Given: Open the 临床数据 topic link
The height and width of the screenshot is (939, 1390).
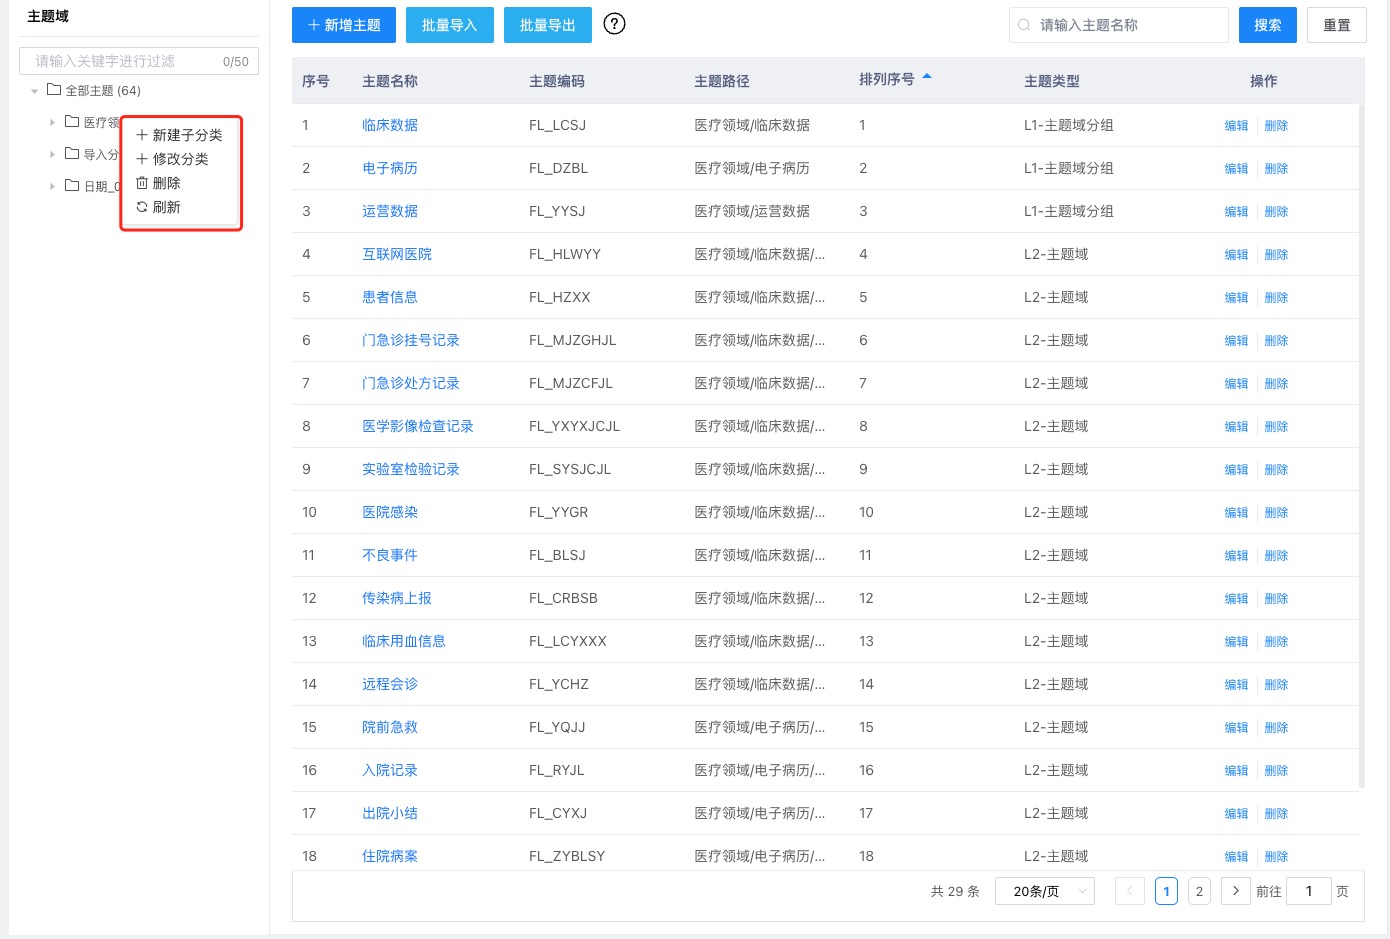Looking at the screenshot, I should (390, 125).
